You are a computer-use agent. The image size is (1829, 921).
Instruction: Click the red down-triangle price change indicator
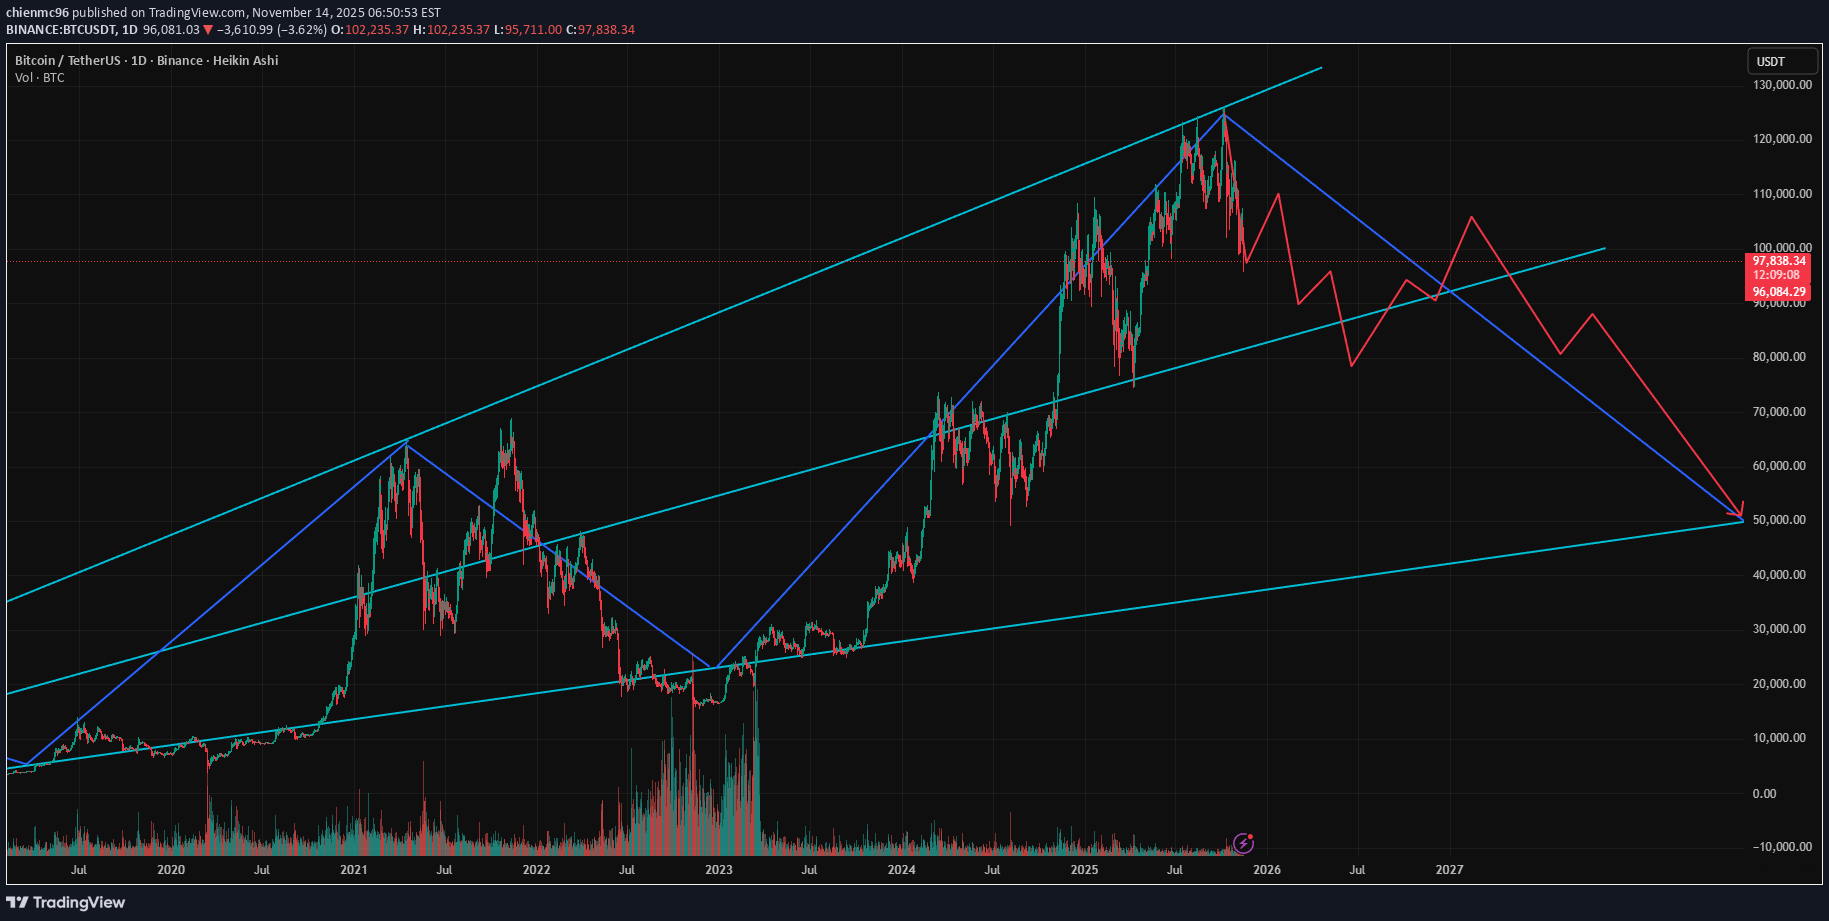(208, 30)
